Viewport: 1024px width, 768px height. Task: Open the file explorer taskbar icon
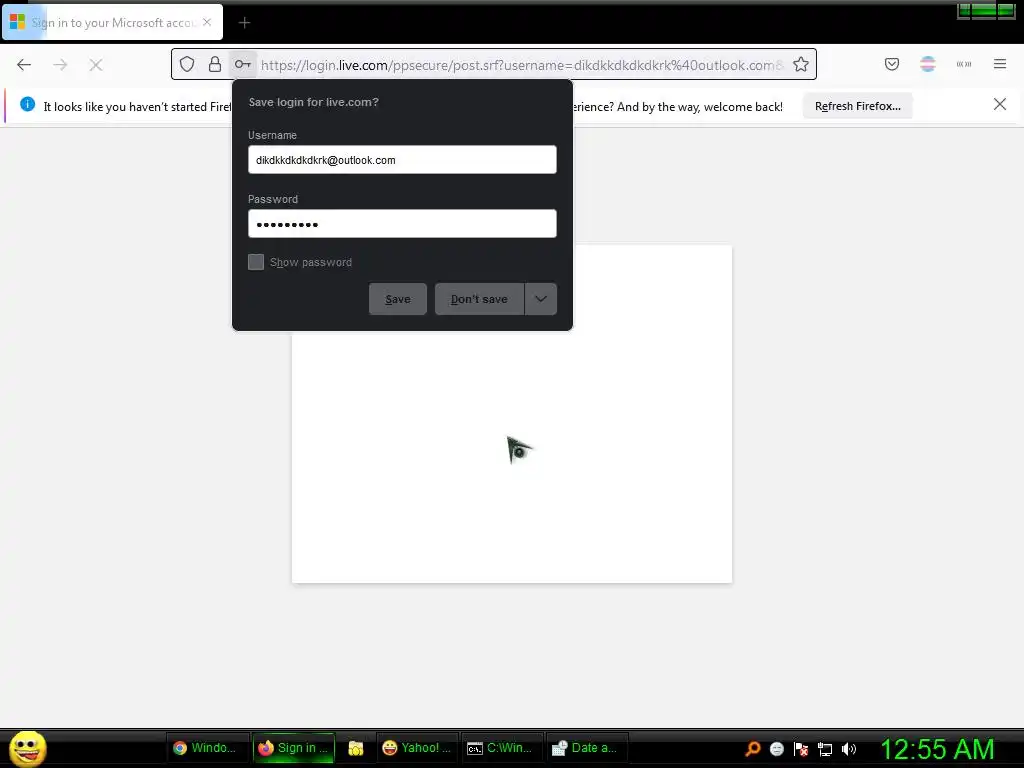click(x=356, y=748)
